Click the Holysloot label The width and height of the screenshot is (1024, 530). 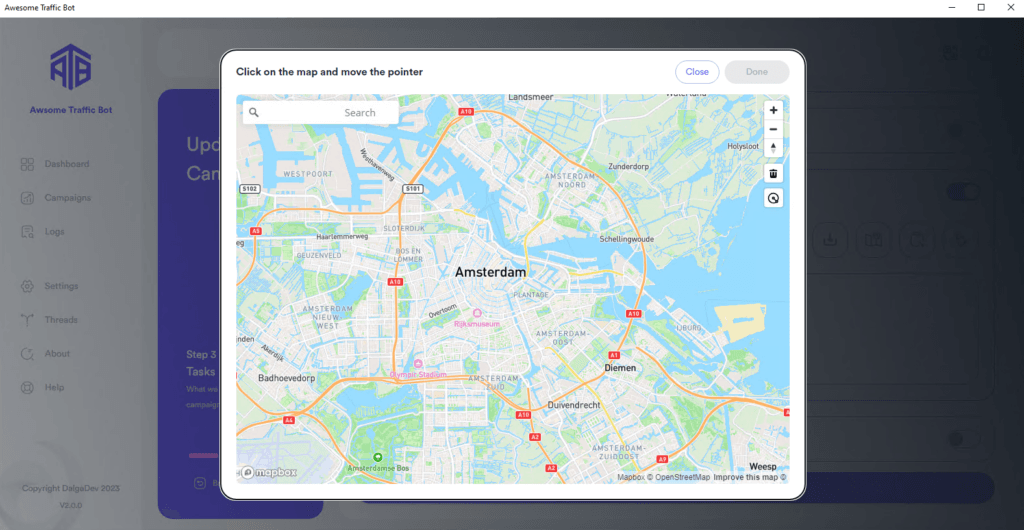[x=744, y=146]
